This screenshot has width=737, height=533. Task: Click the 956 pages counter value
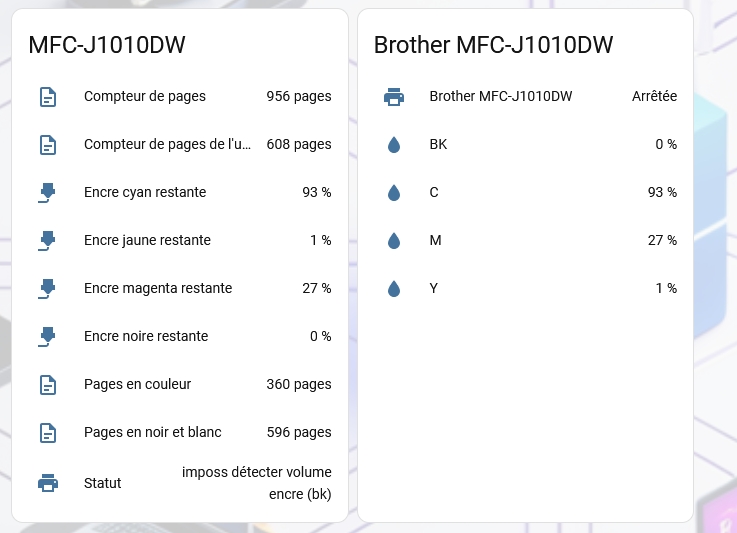tap(298, 97)
